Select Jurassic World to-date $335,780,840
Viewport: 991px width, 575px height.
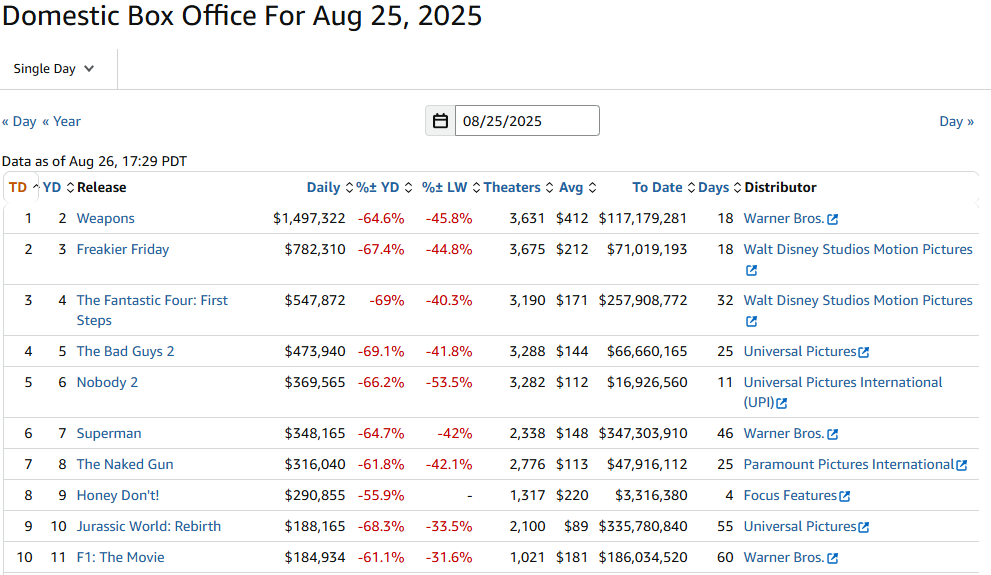[x=643, y=526]
